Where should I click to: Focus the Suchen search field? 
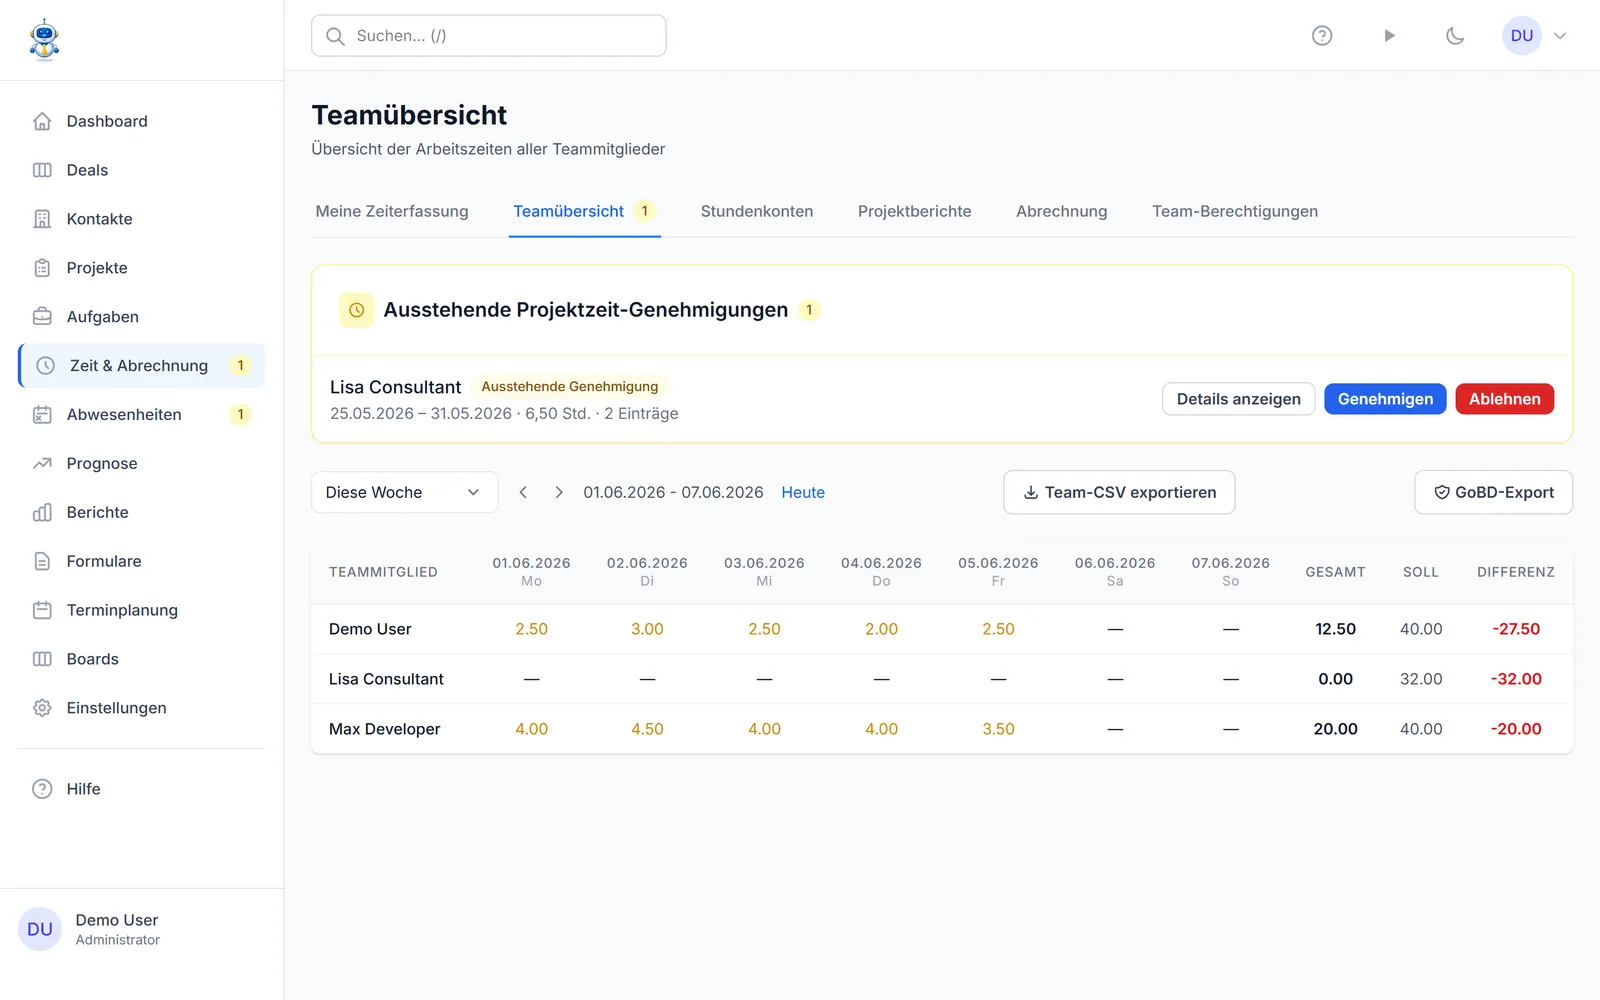[489, 36]
